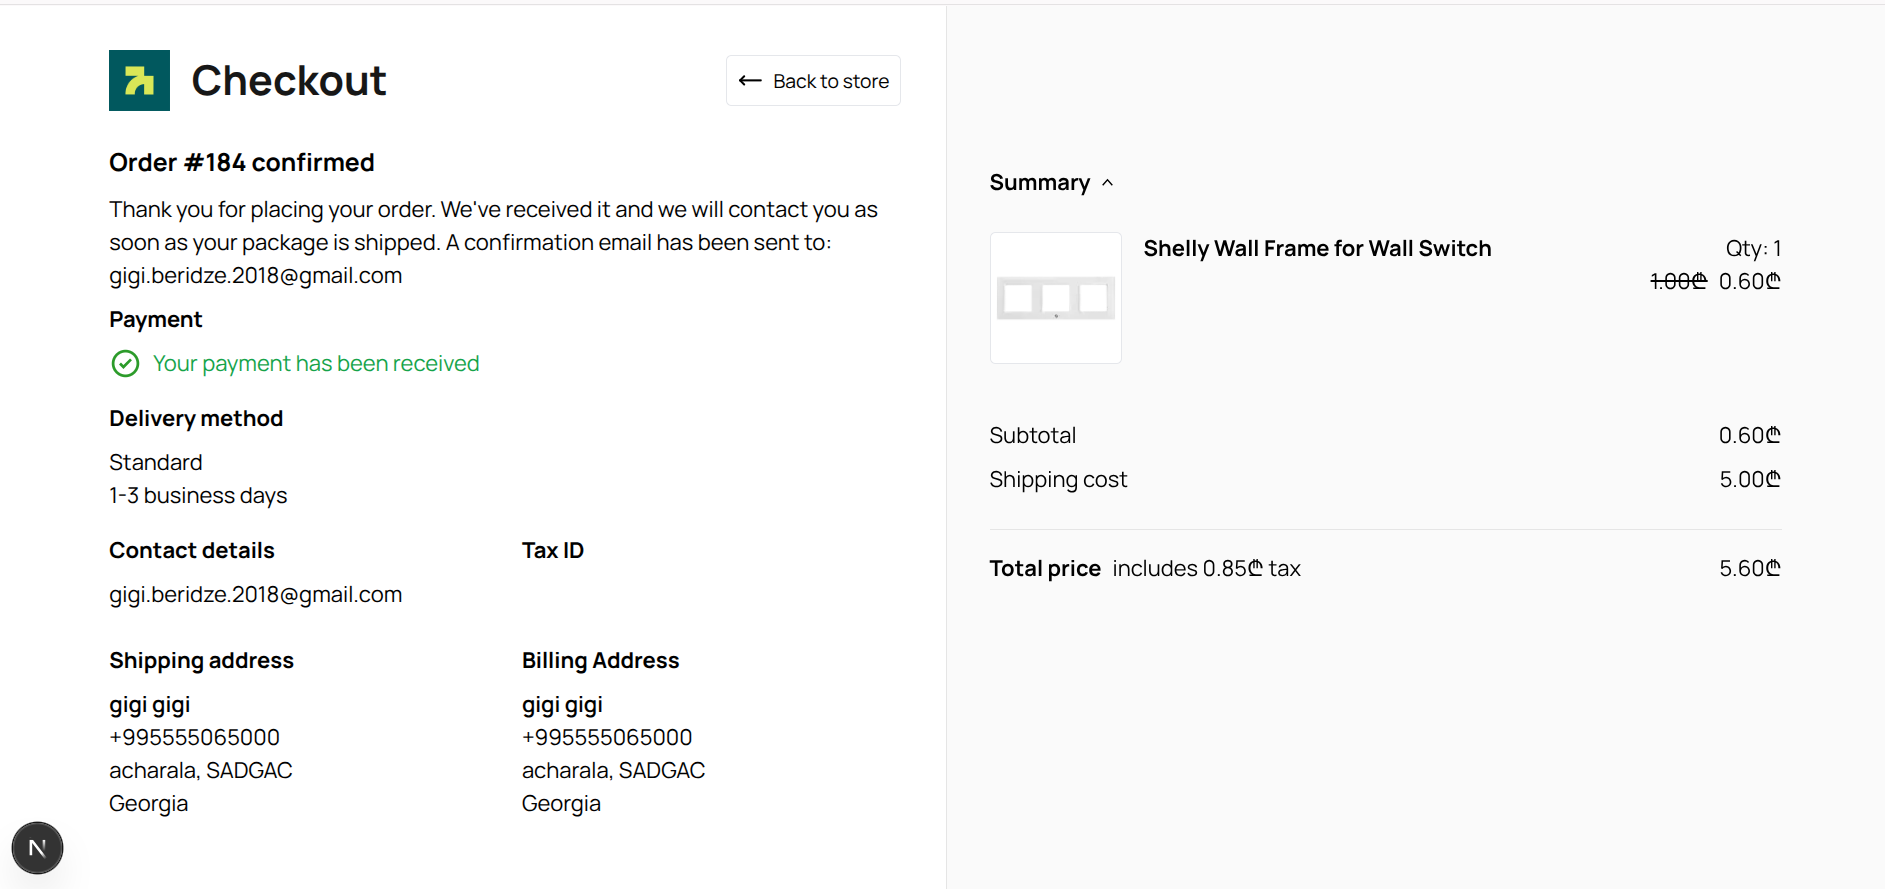Click the Standard delivery method text
Viewport: 1885px width, 889px height.
click(x=156, y=462)
